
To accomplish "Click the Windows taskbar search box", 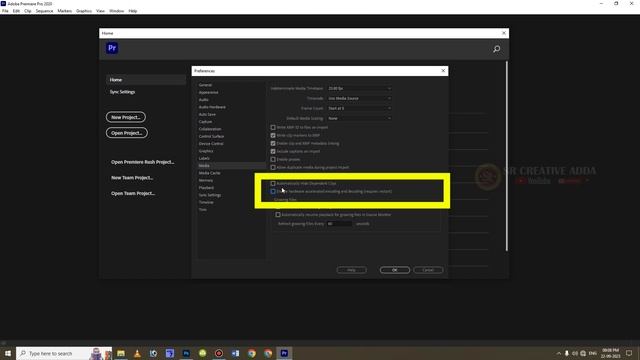I will (64, 353).
